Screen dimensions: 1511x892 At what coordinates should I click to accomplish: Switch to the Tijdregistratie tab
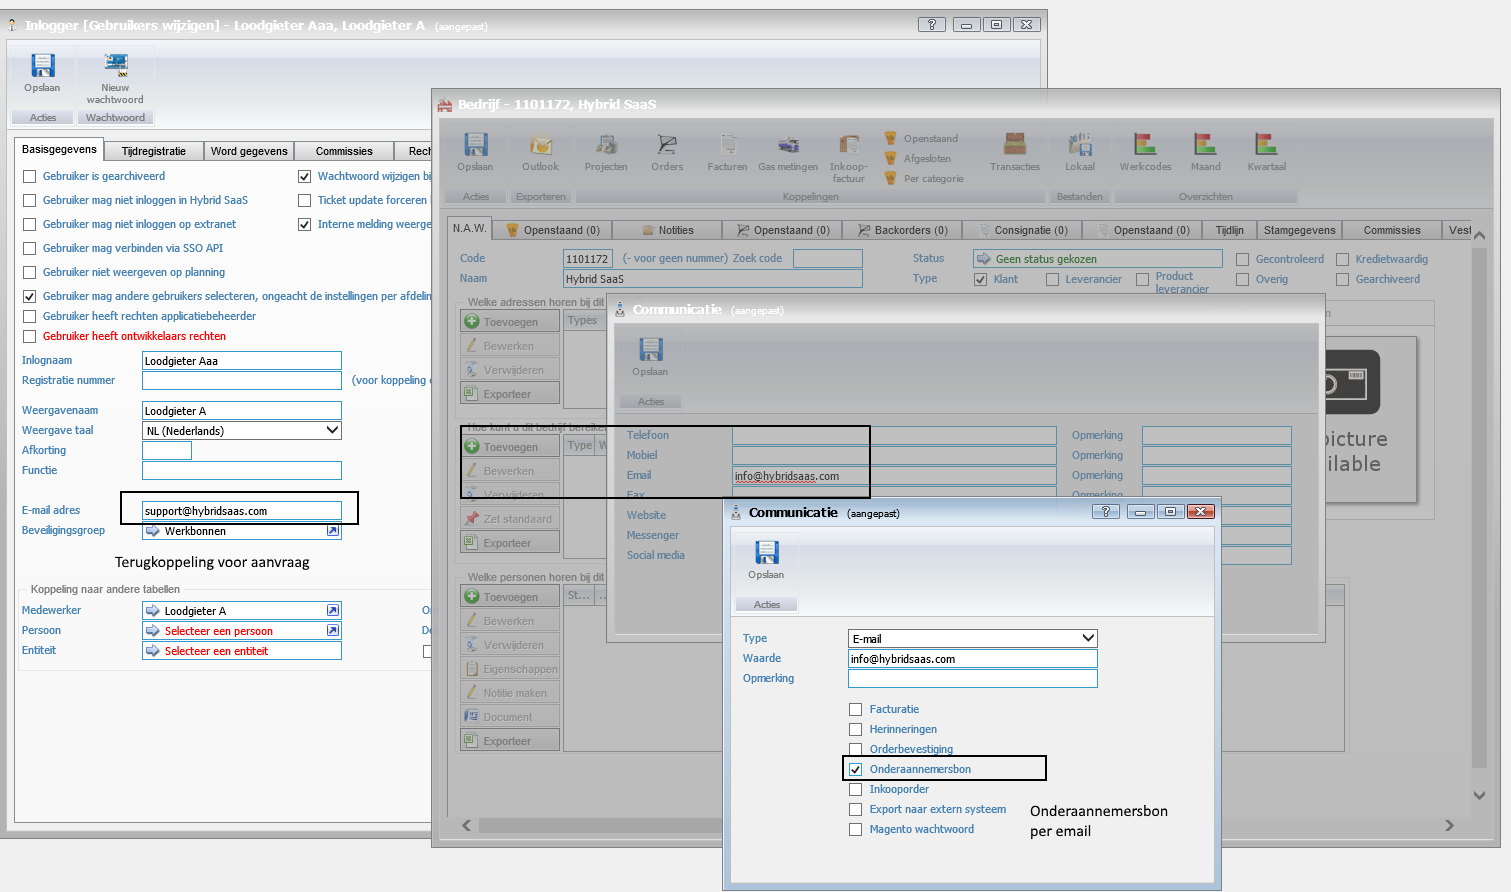point(153,151)
